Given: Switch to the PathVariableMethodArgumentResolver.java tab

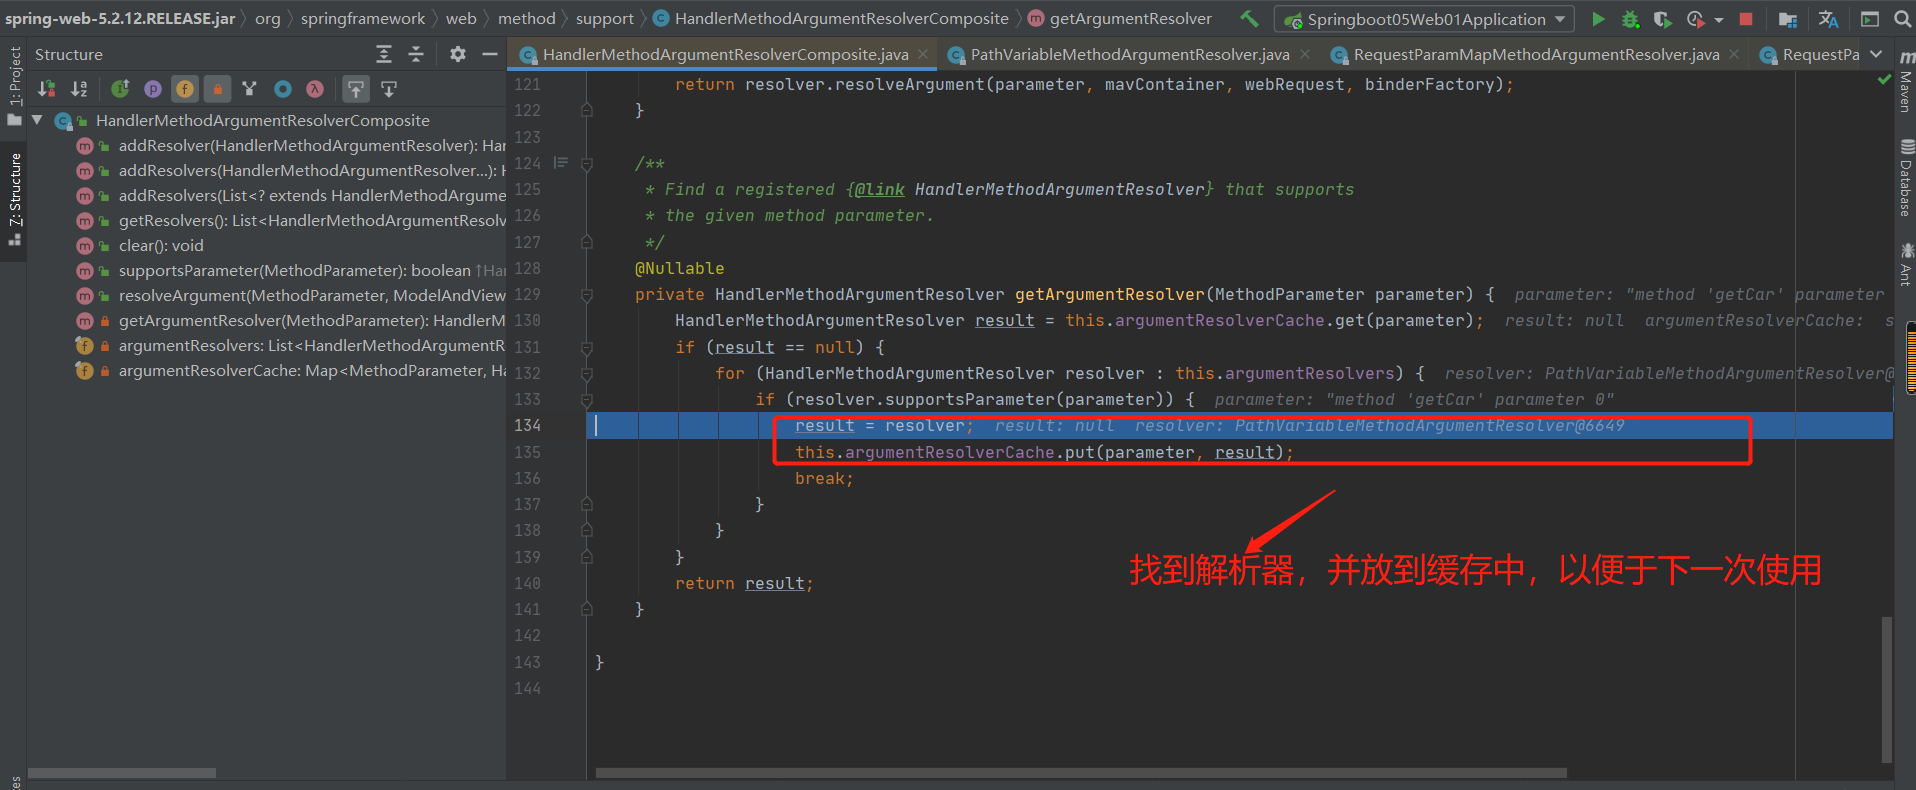Looking at the screenshot, I should point(1129,54).
